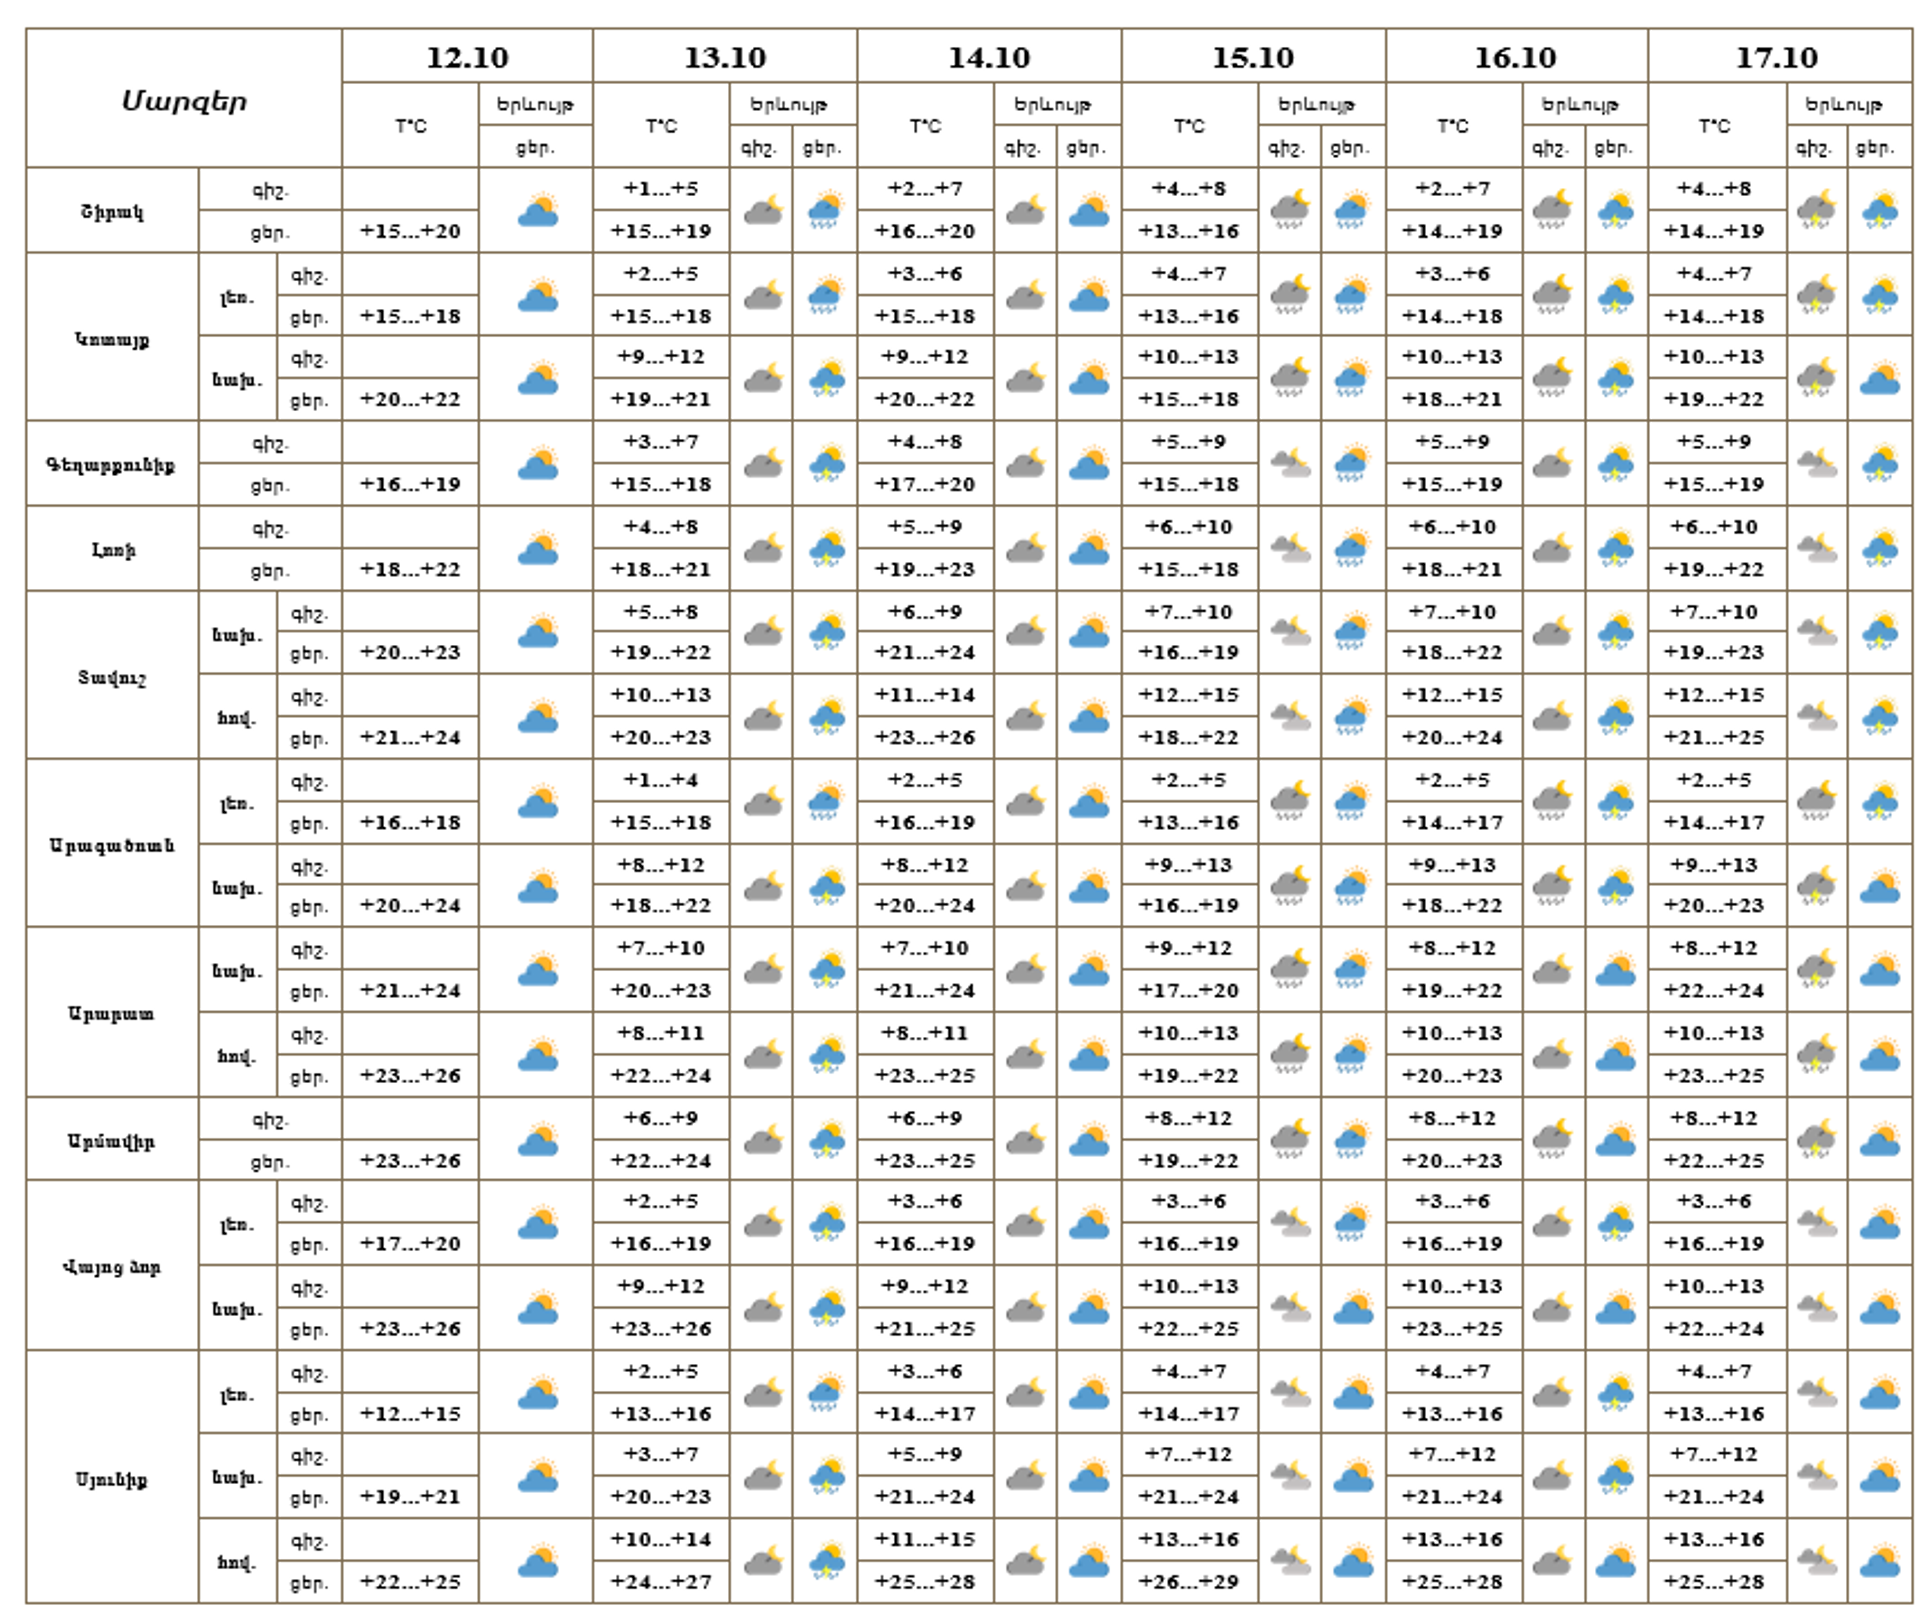This screenshot has height=1624, width=1920.
Task: Click the Լոռի region label
Action: (x=112, y=550)
